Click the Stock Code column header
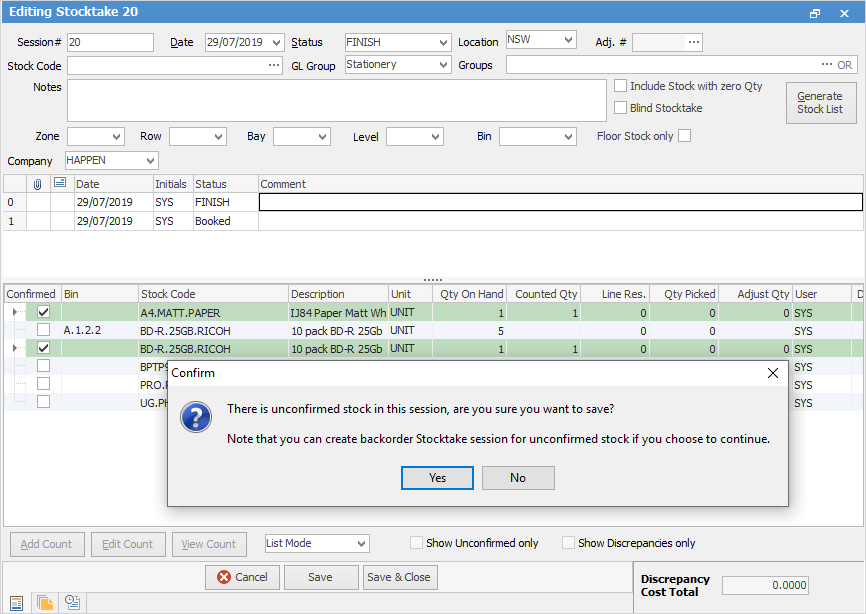The width and height of the screenshot is (866, 614). (213, 294)
